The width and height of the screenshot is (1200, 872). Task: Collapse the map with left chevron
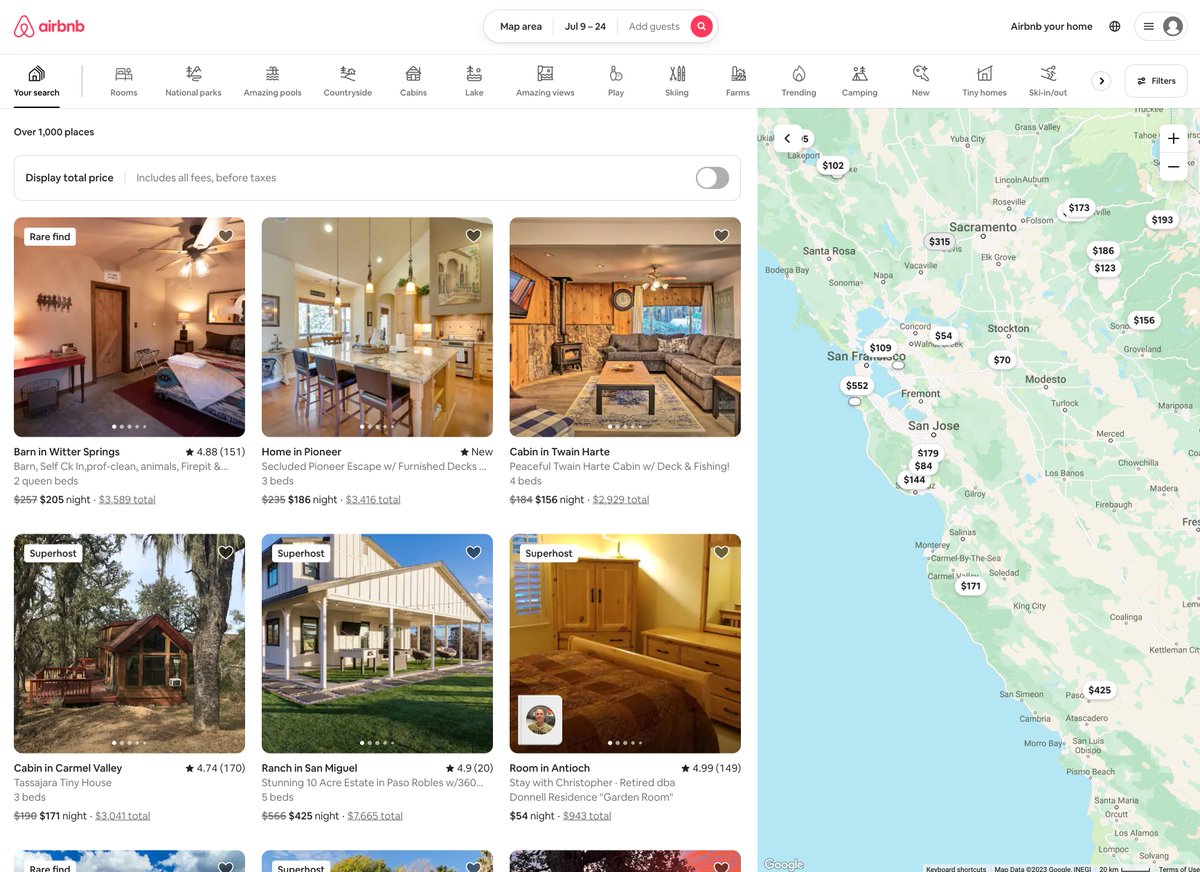[788, 139]
